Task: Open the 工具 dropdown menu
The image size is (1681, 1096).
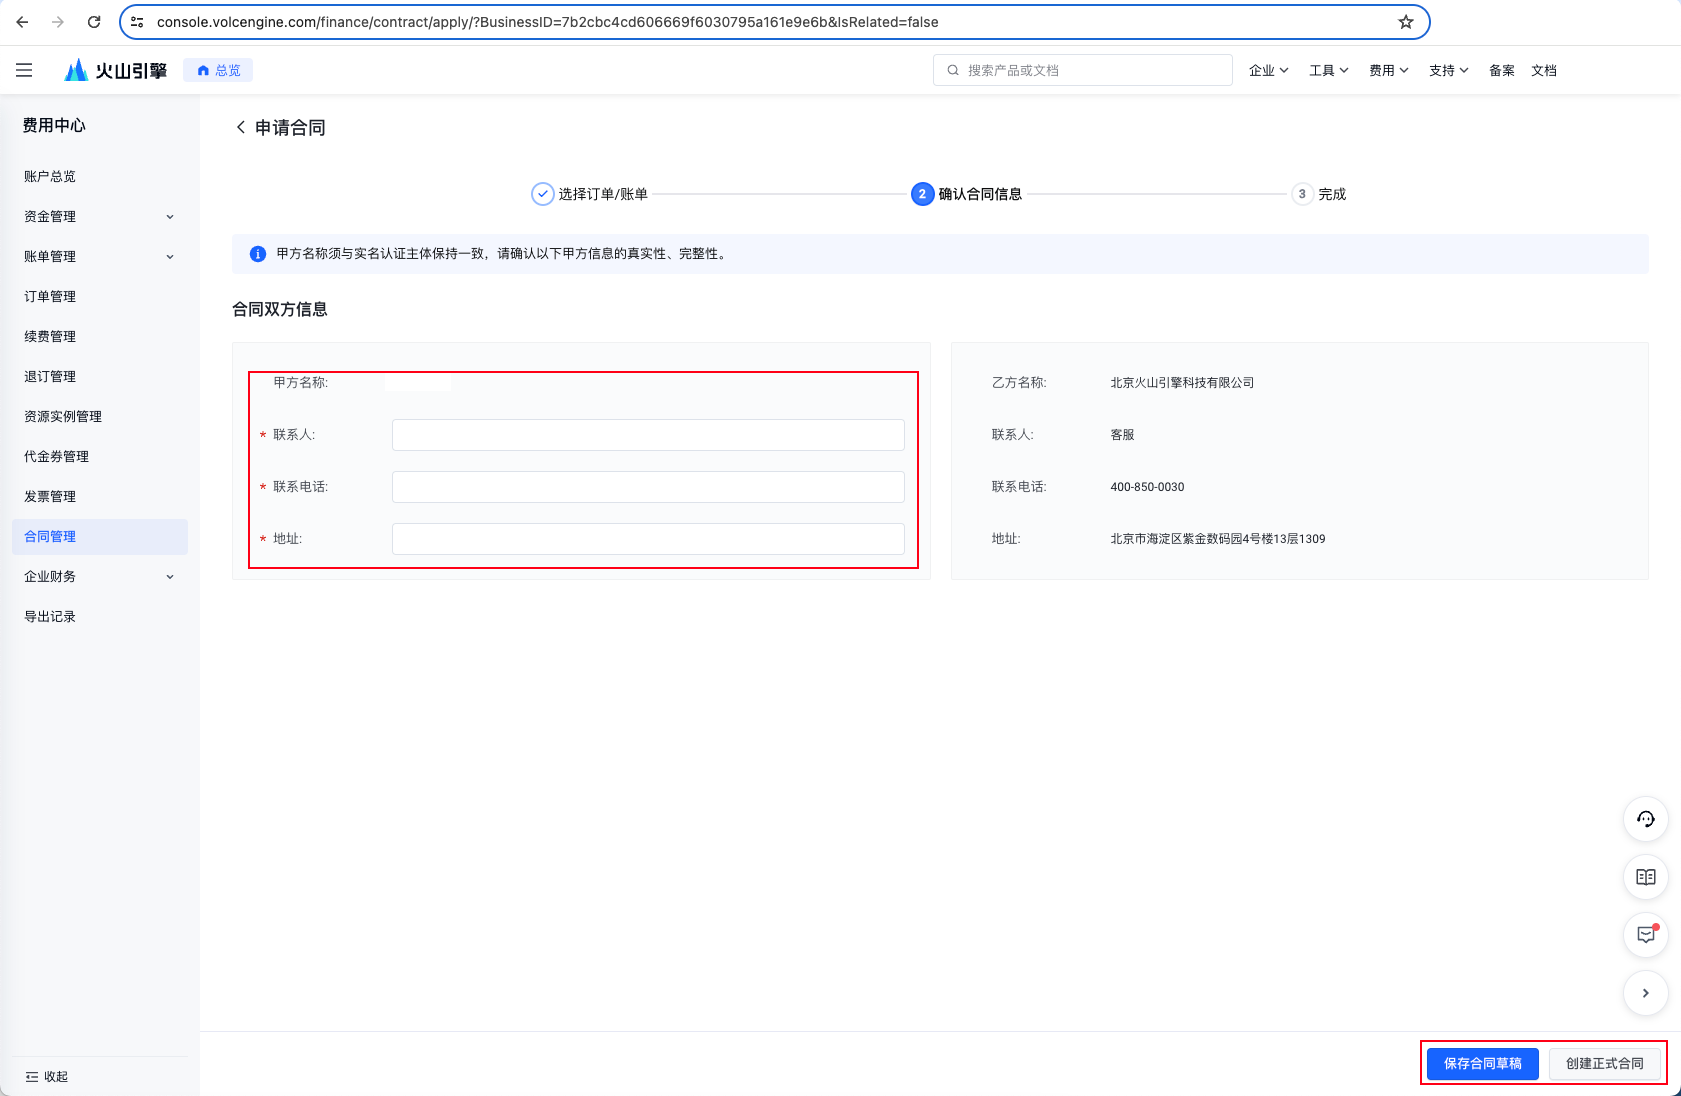Action: pyautogui.click(x=1329, y=70)
